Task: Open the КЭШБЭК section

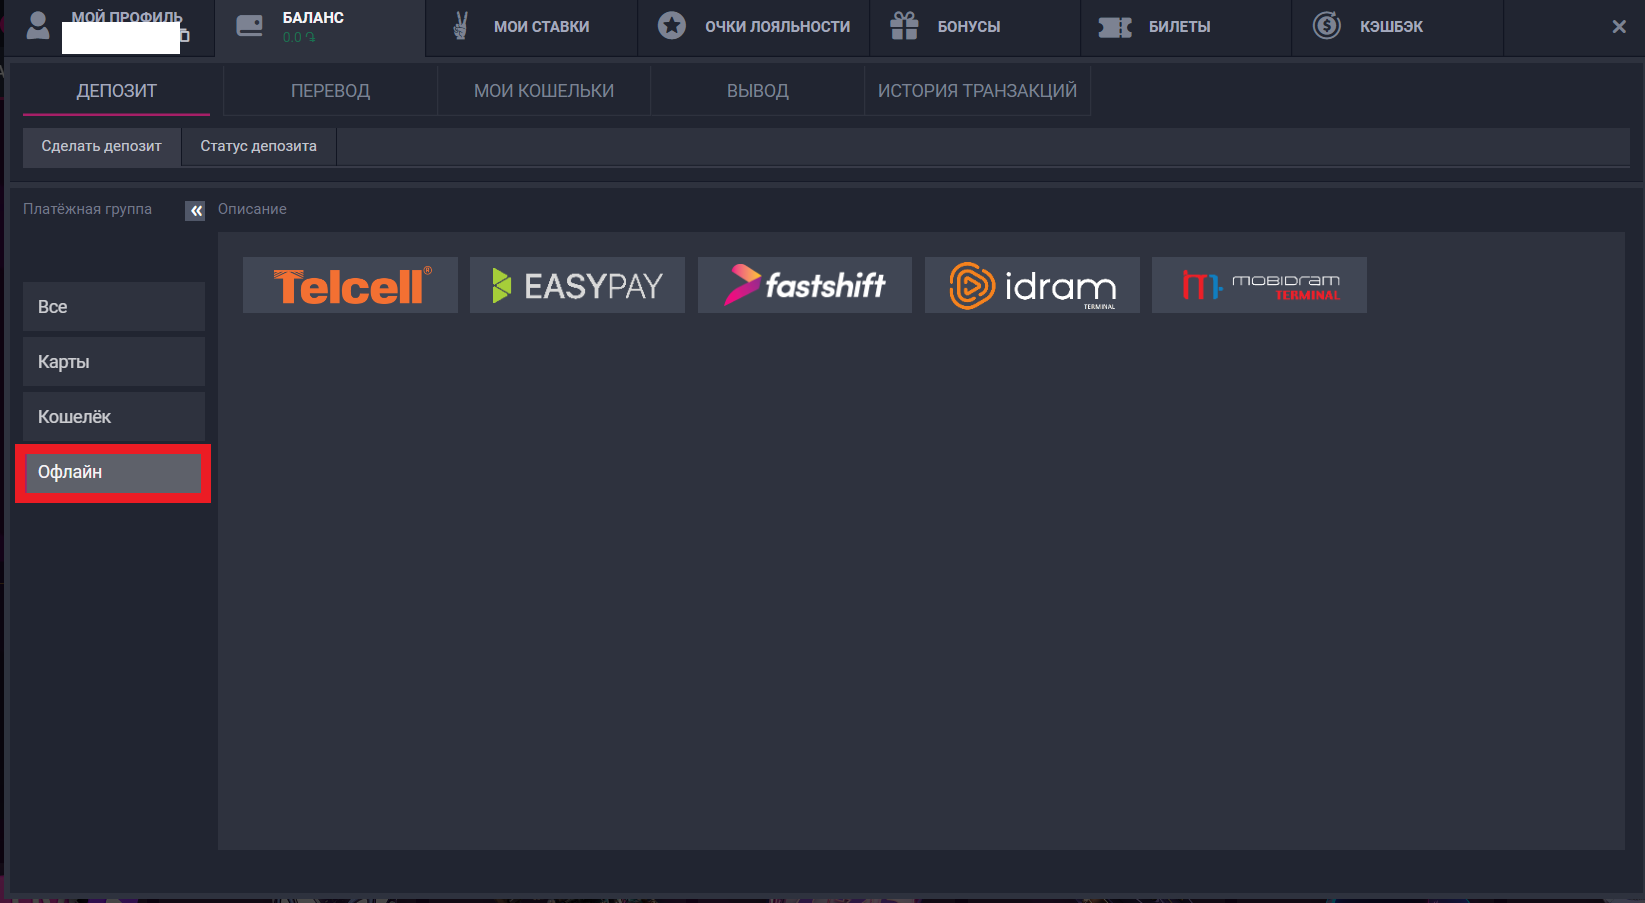Action: [x=1398, y=28]
